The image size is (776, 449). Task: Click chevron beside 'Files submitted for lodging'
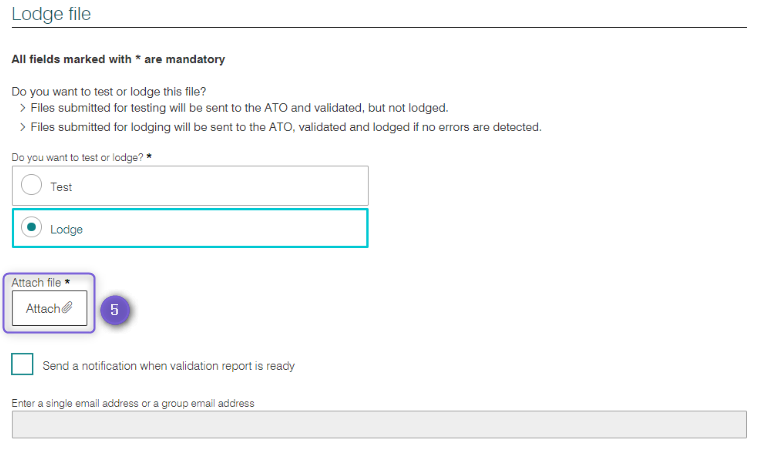[x=22, y=127]
